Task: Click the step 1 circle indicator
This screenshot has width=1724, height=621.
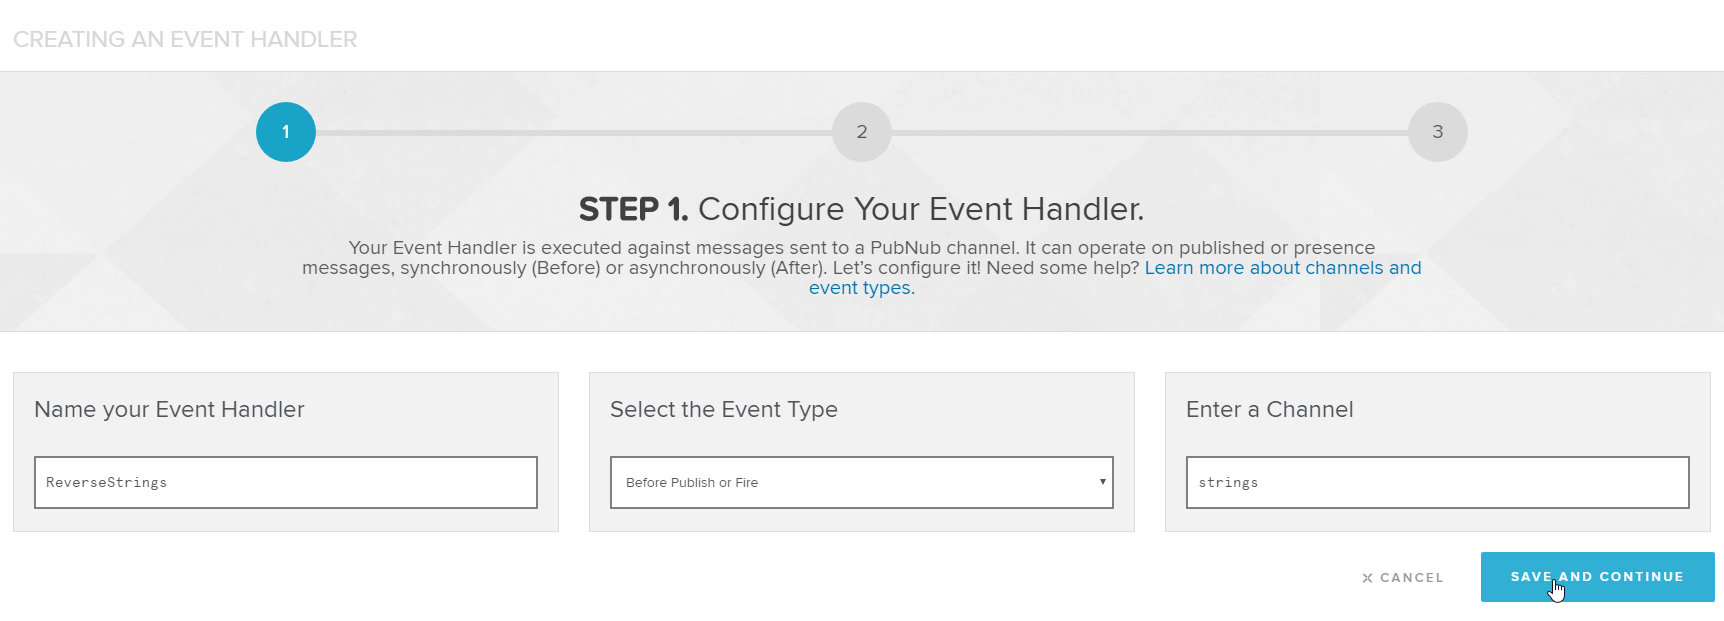Action: 286,132
